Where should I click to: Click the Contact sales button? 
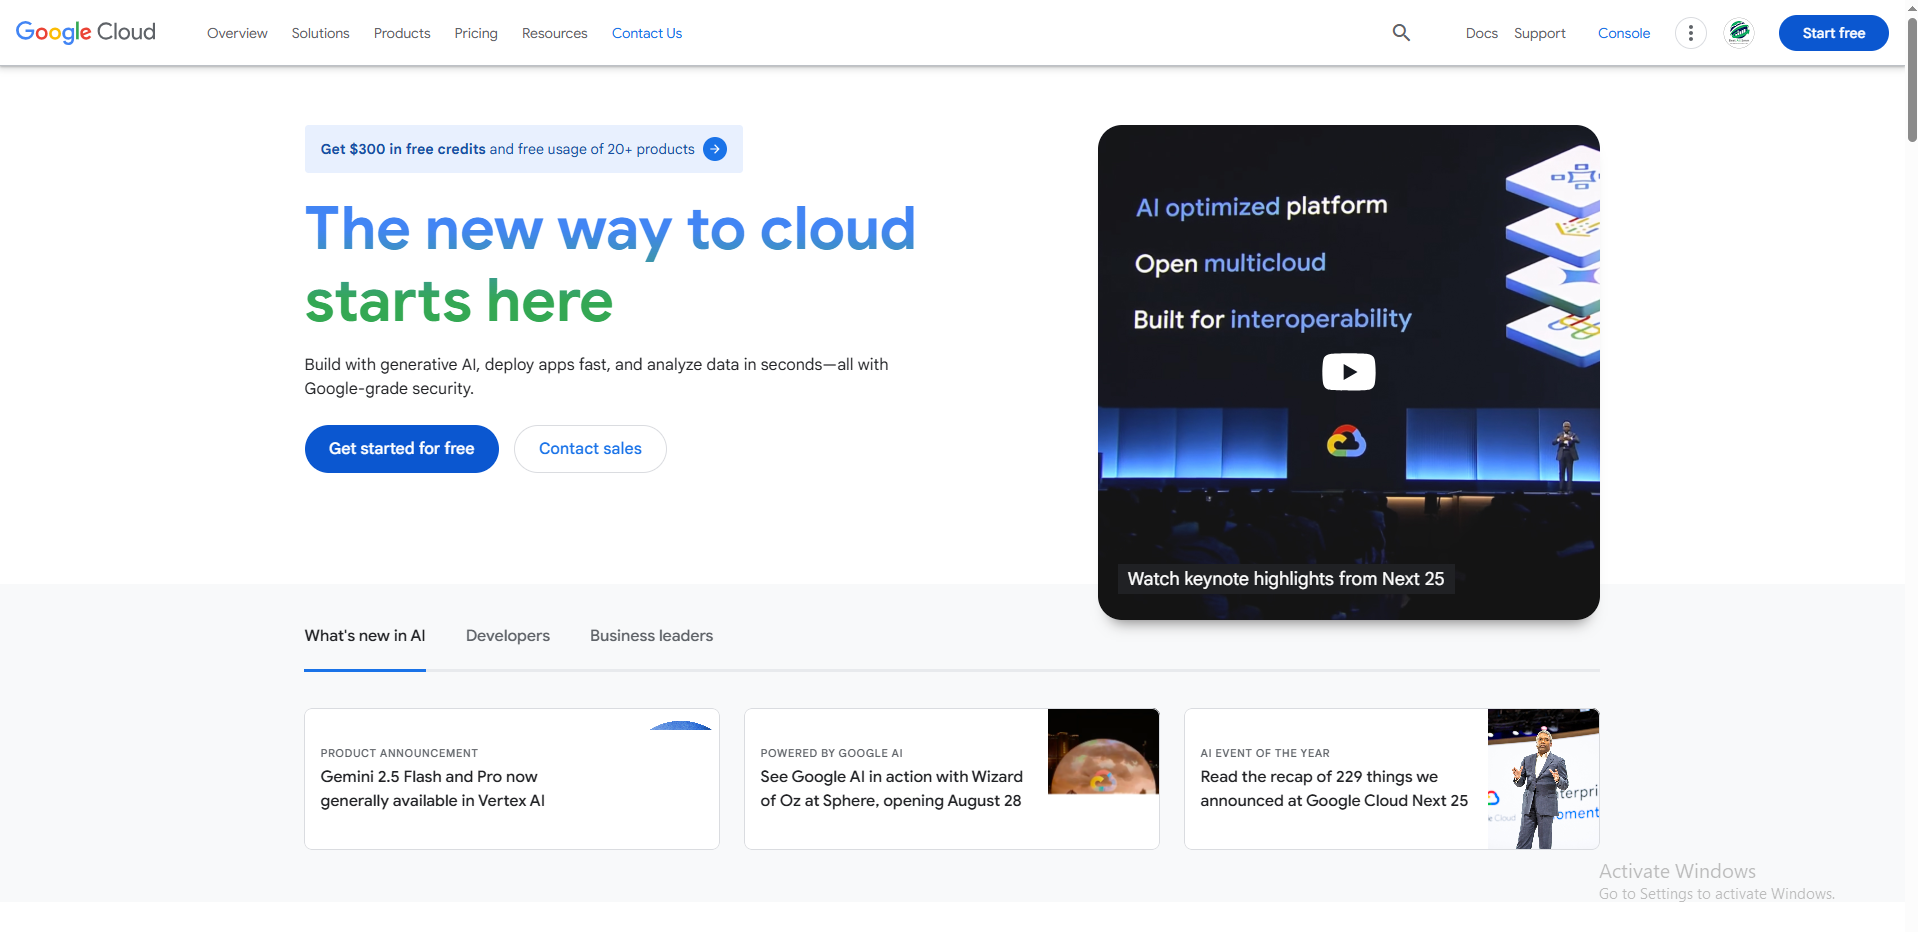click(x=590, y=449)
